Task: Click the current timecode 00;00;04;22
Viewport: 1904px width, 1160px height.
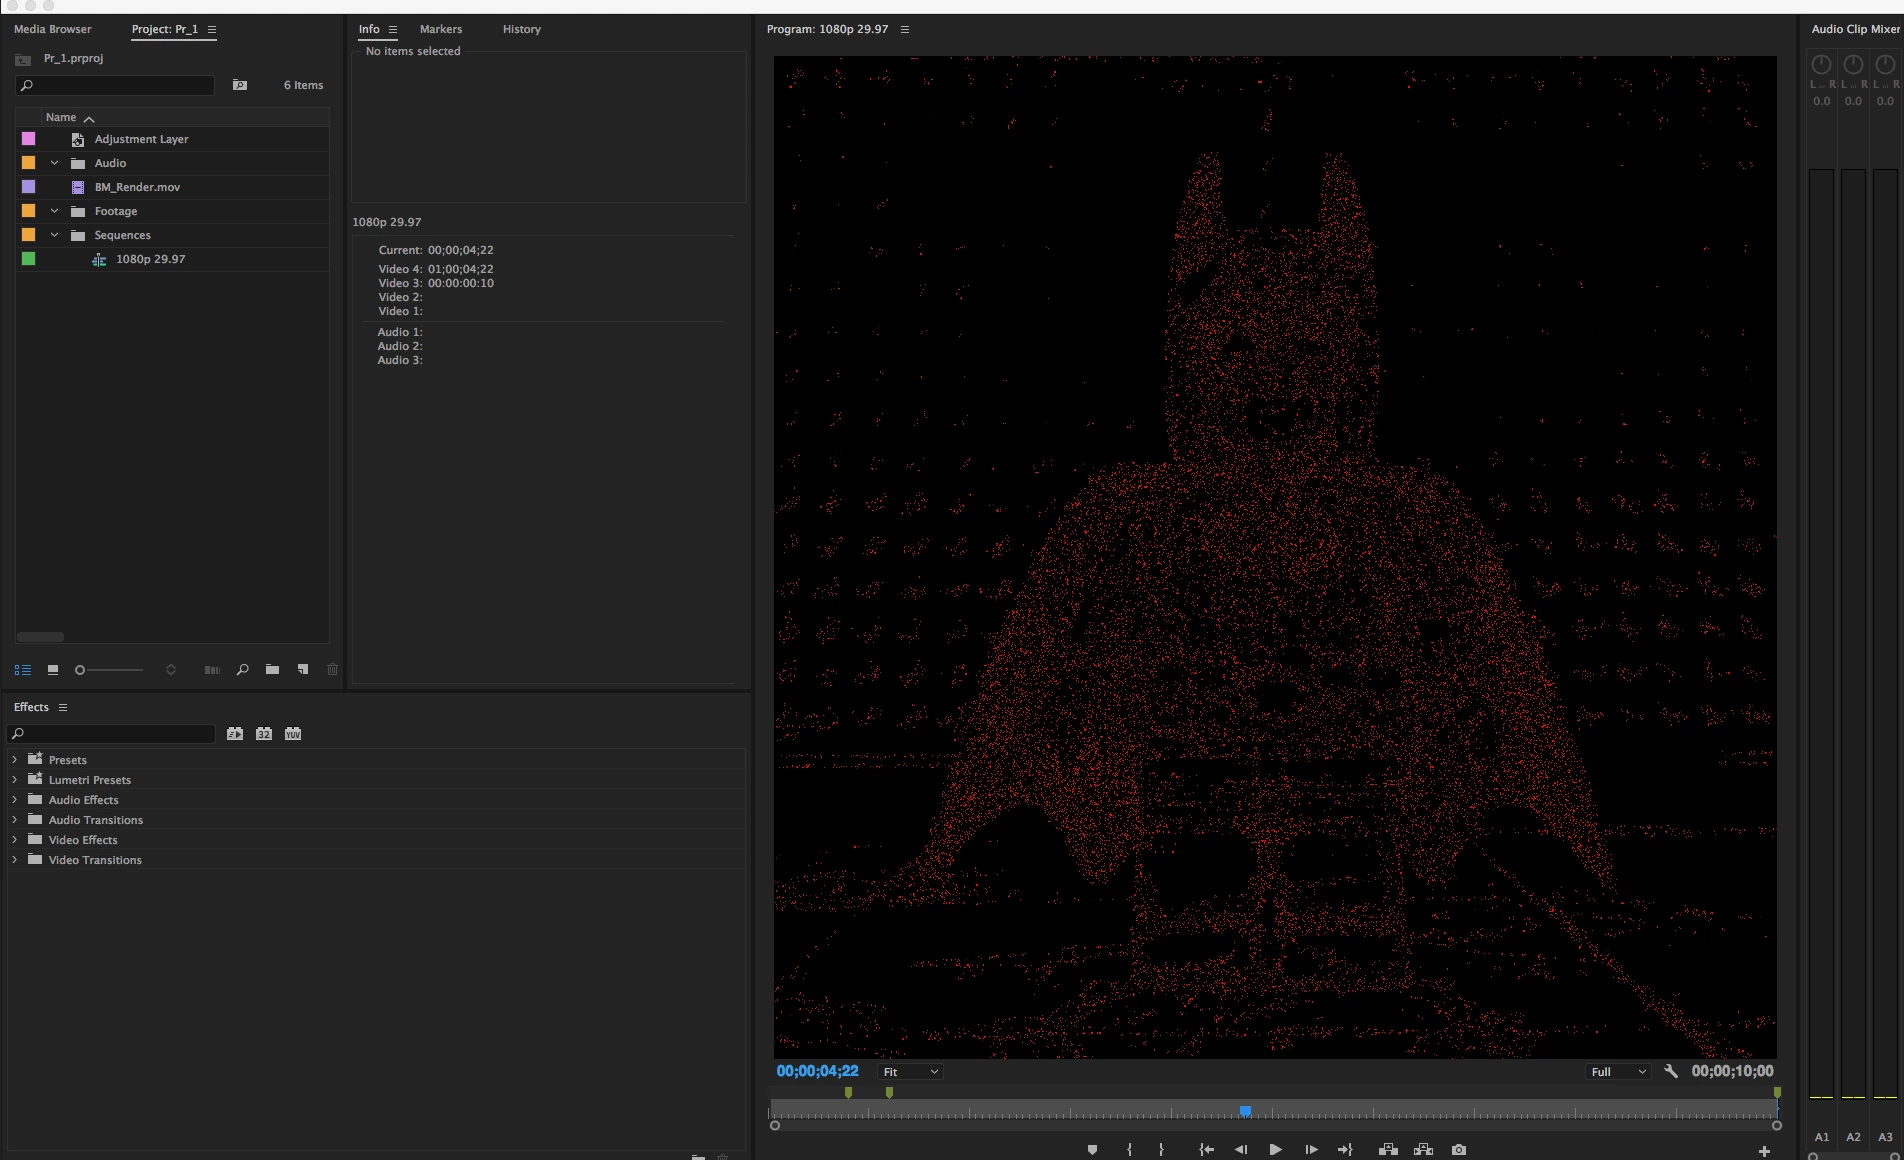Action: click(817, 1071)
